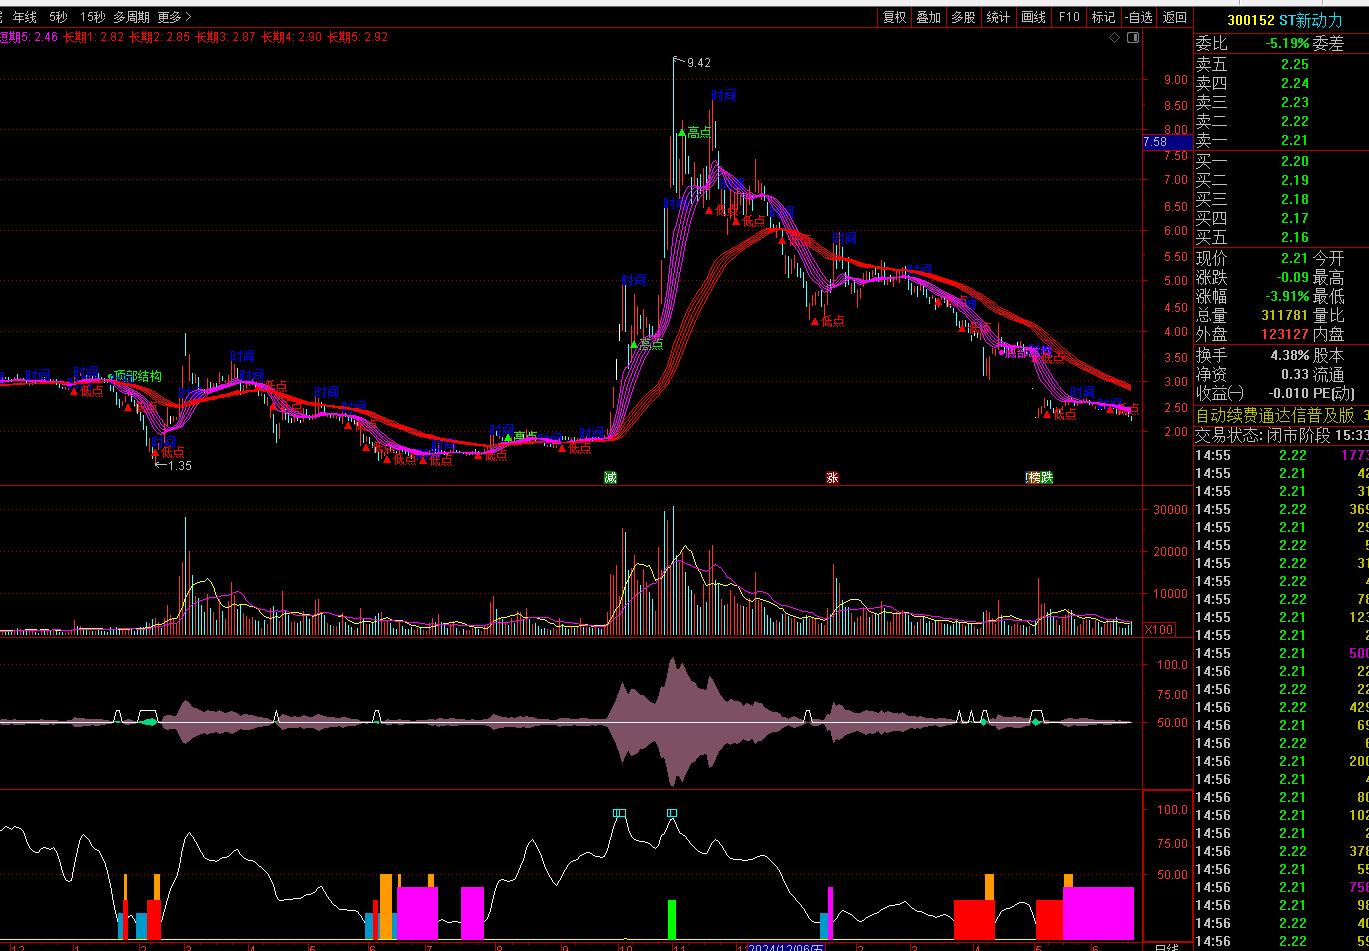
Task: Click the red 涨 event marker
Action: pos(832,477)
